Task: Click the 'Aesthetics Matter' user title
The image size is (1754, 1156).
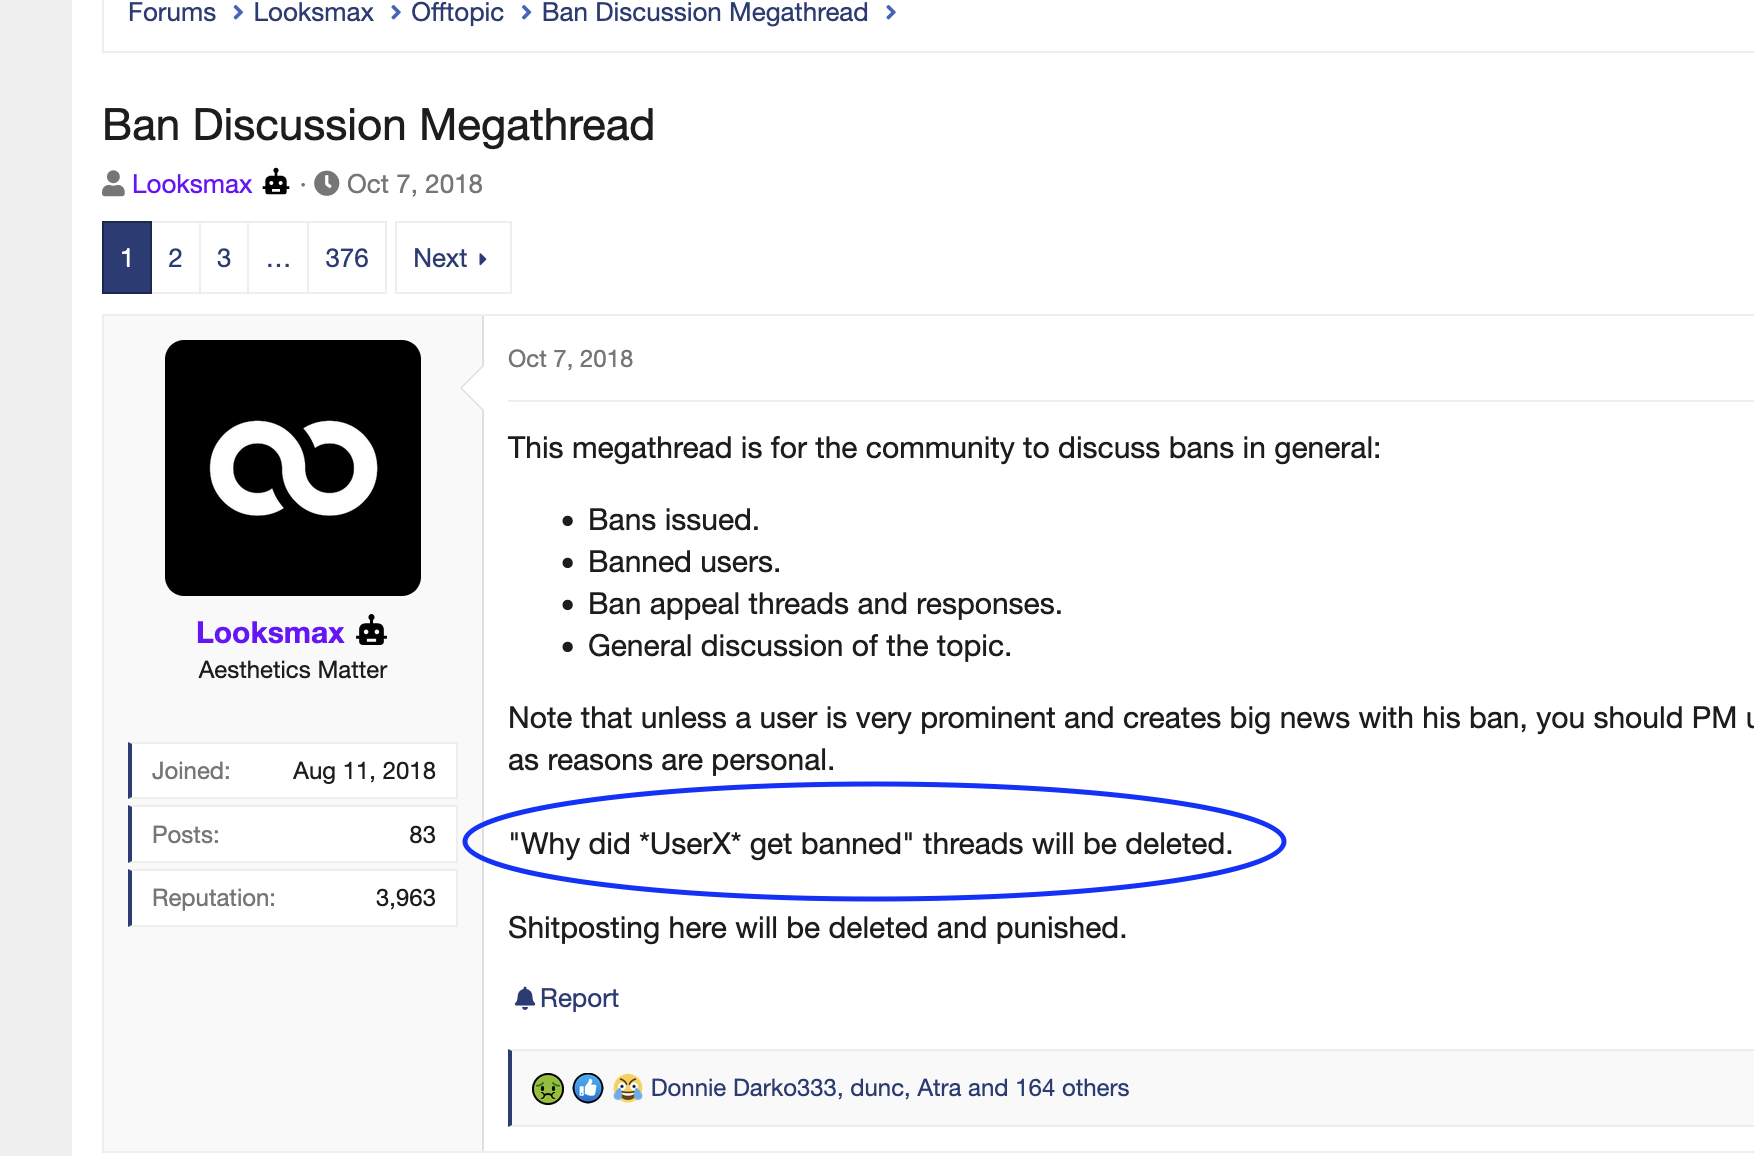Action: (x=293, y=670)
